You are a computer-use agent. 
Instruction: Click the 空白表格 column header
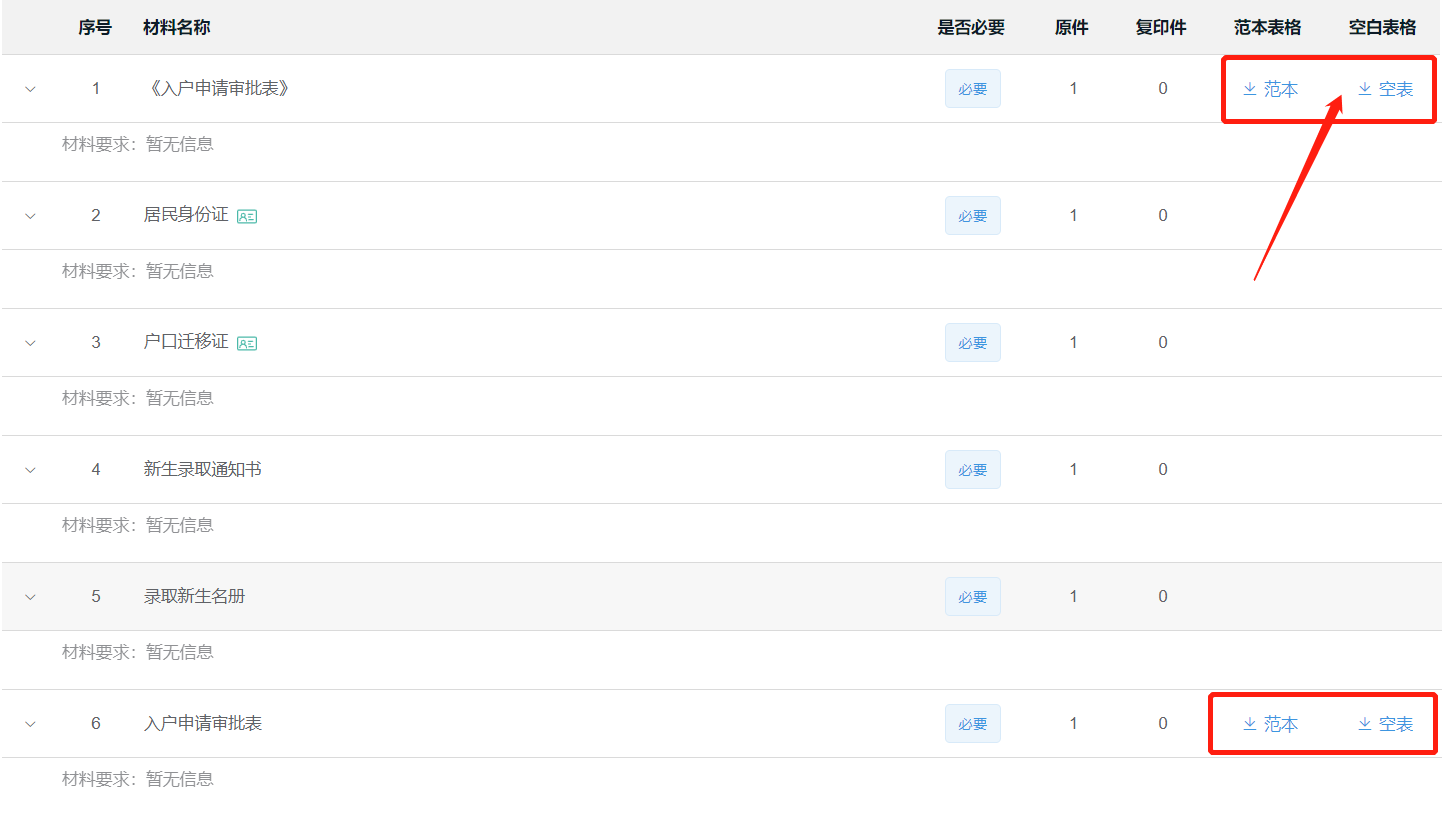(x=1382, y=28)
